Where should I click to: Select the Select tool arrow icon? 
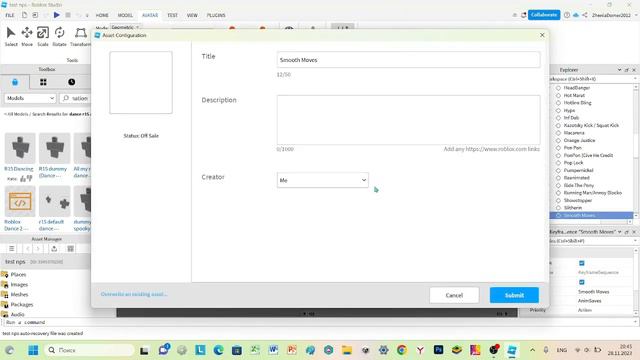[x=11, y=33]
